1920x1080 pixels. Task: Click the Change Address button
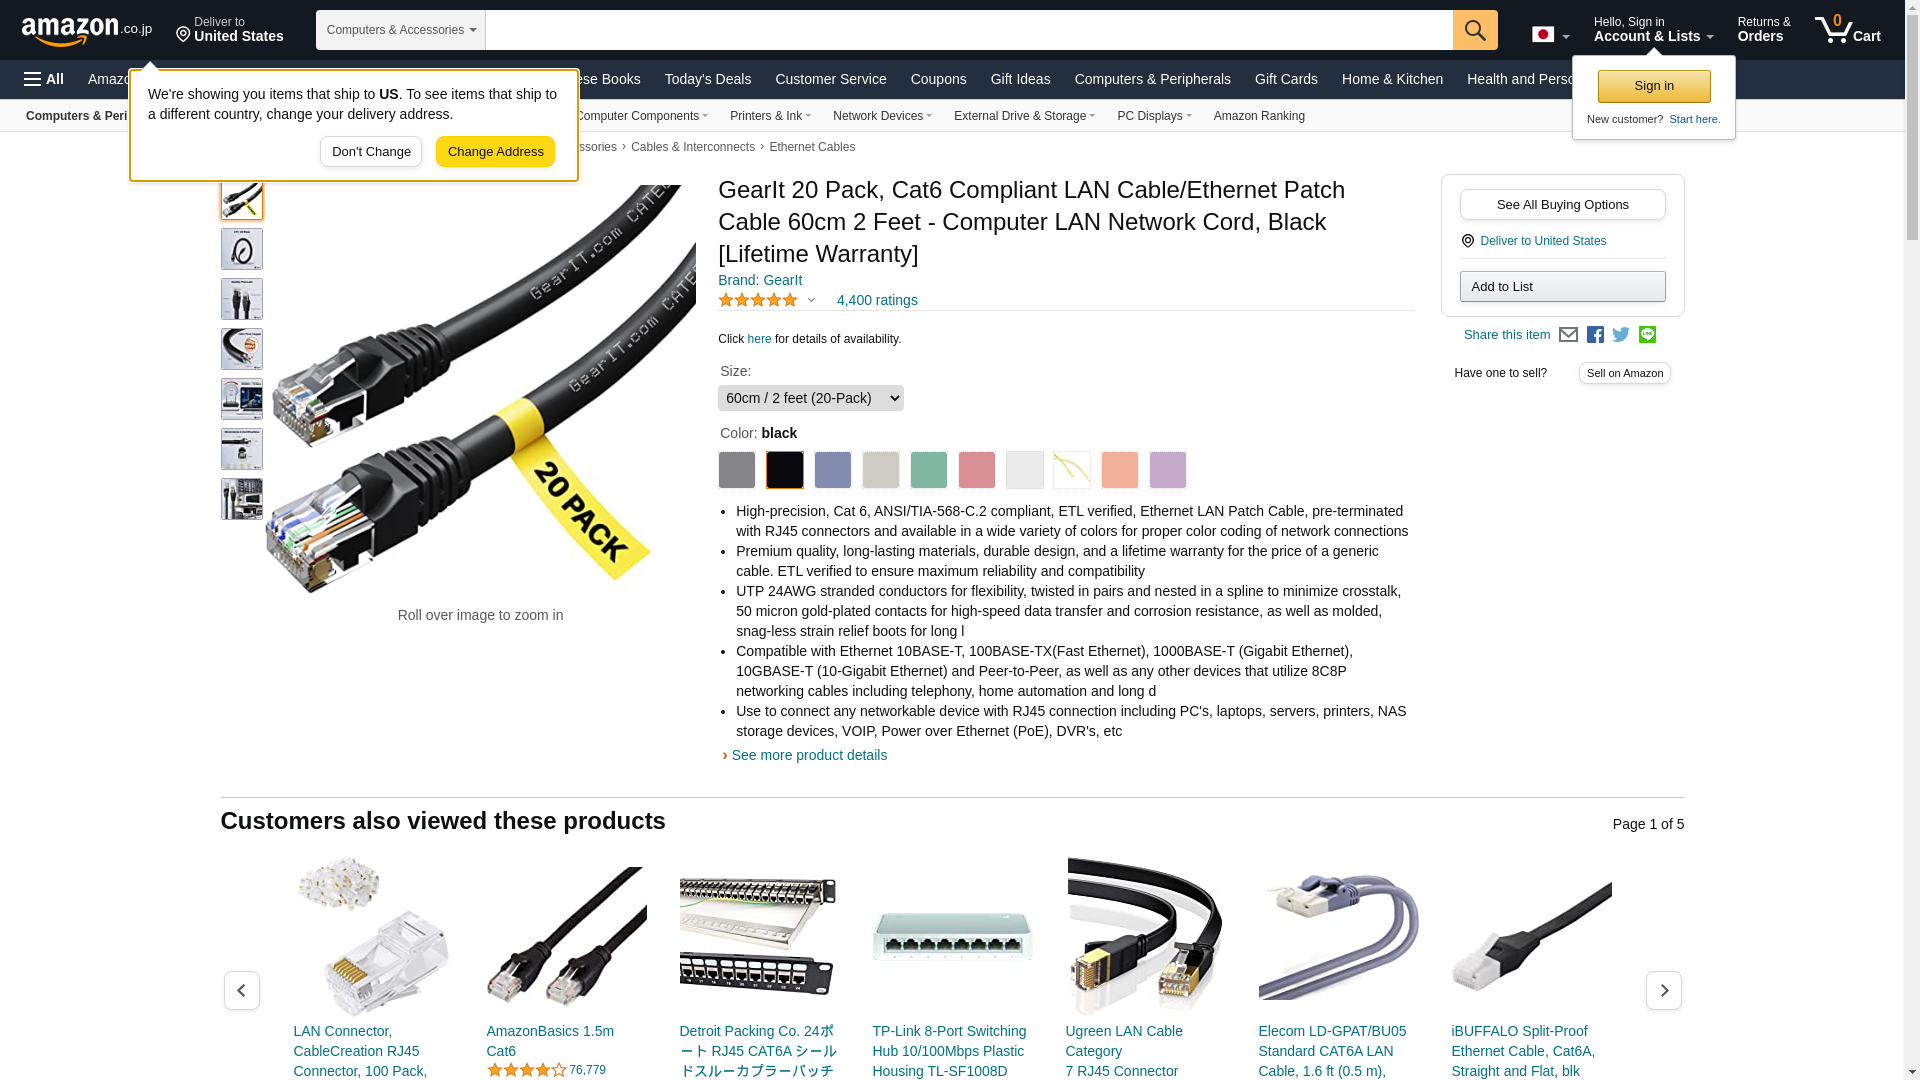[x=495, y=152]
